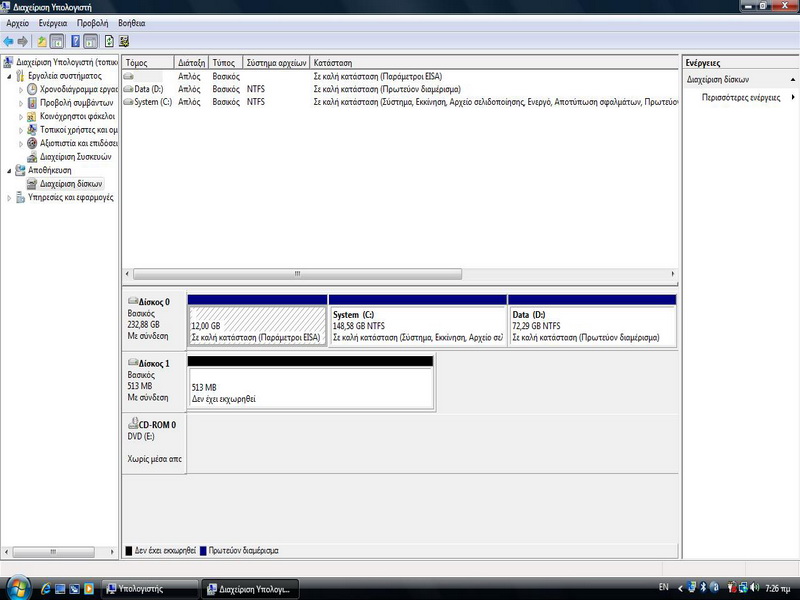Expand the Τοπικοί χρήστες node
Image resolution: width=800 pixels, height=600 pixels.
(21, 130)
